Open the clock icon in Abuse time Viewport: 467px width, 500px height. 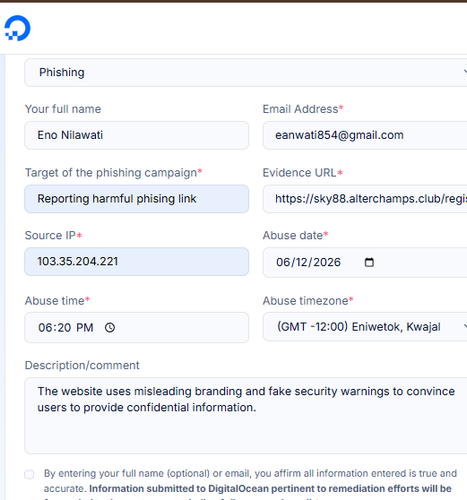[110, 328]
